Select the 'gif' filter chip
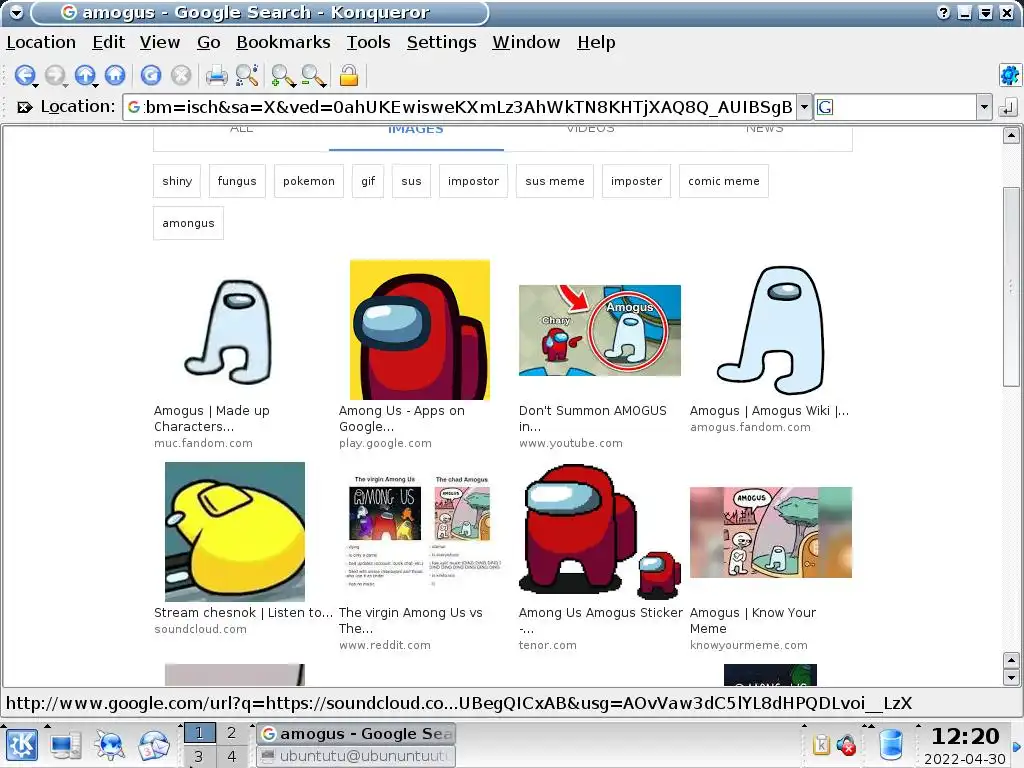This screenshot has width=1024, height=768. pos(368,181)
